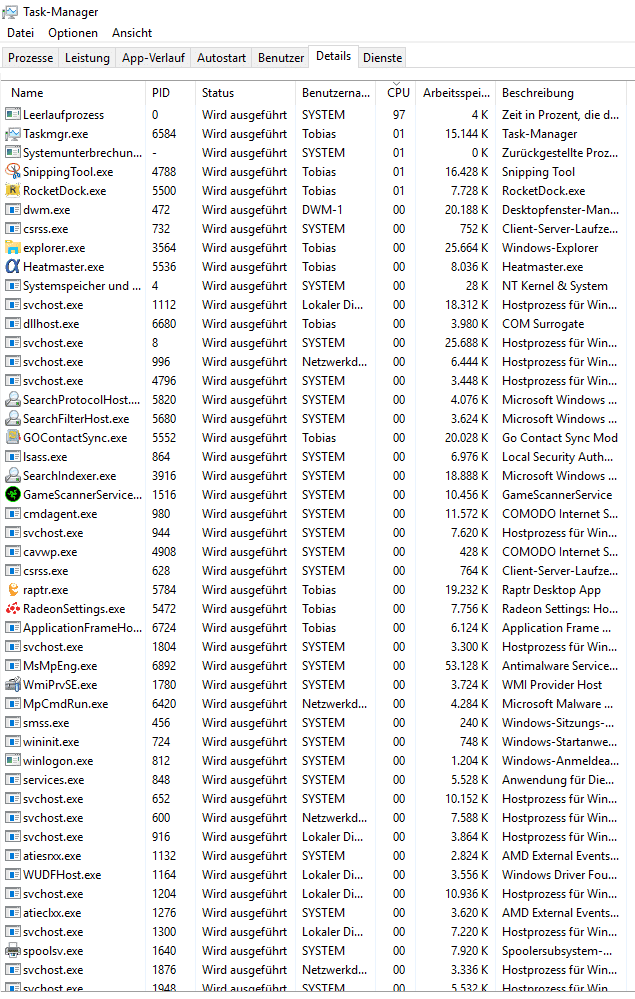Select the dllhost.exe process row
The height and width of the screenshot is (999, 635).
pos(315,324)
